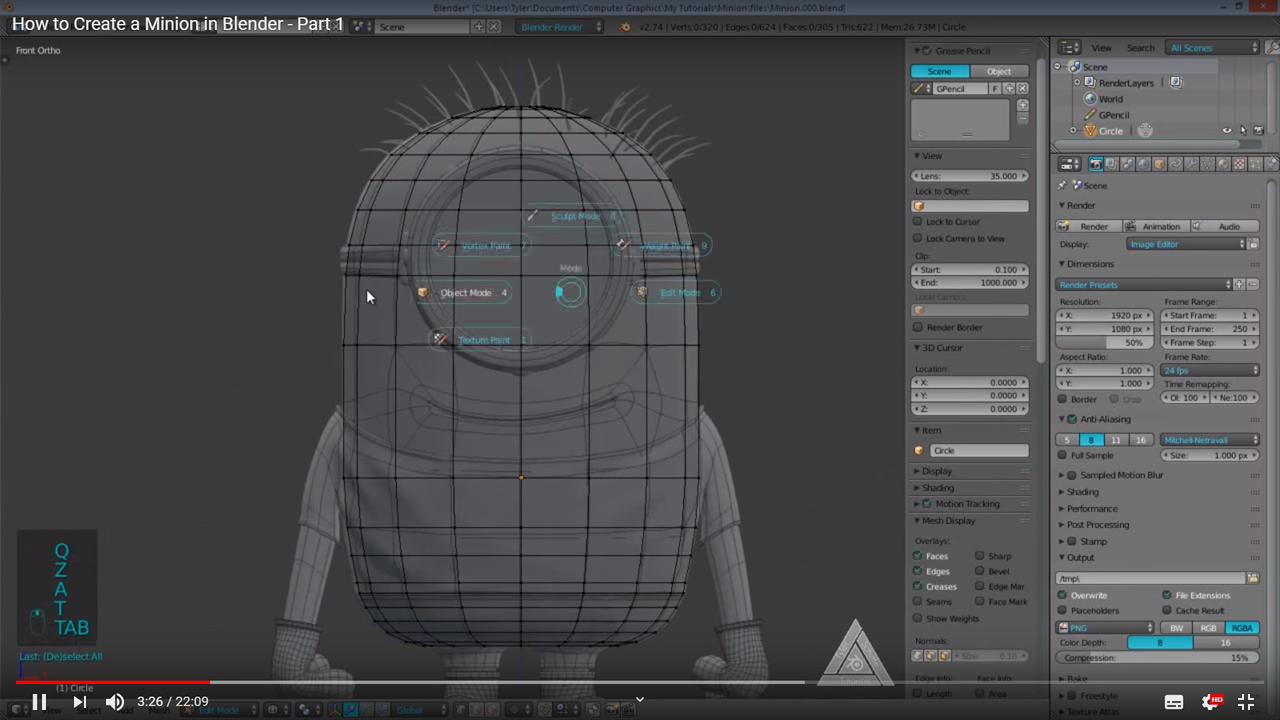The height and width of the screenshot is (720, 1280).
Task: Open the Material properties tab
Action: (x=1224, y=164)
